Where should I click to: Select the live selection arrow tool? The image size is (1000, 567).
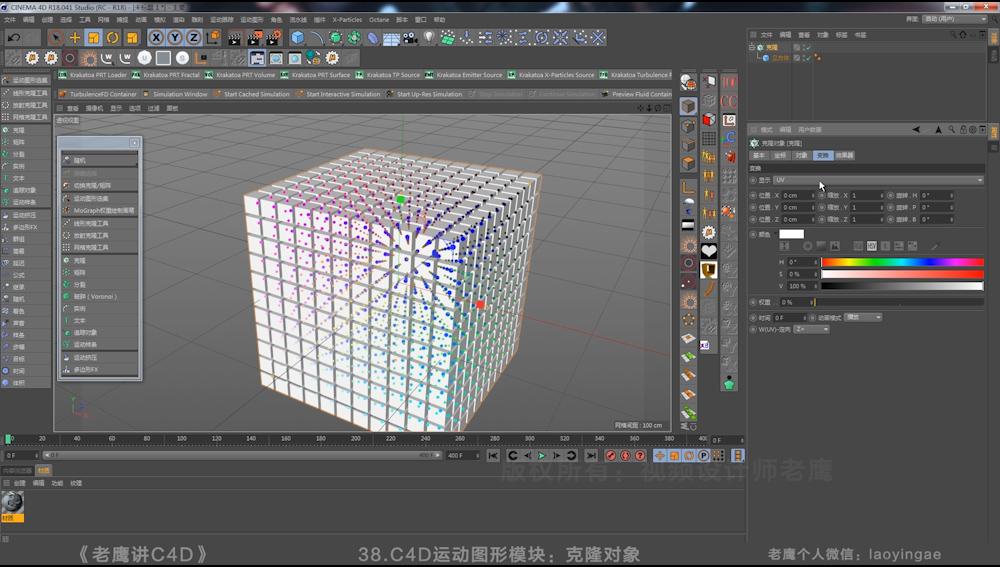pyautogui.click(x=55, y=38)
